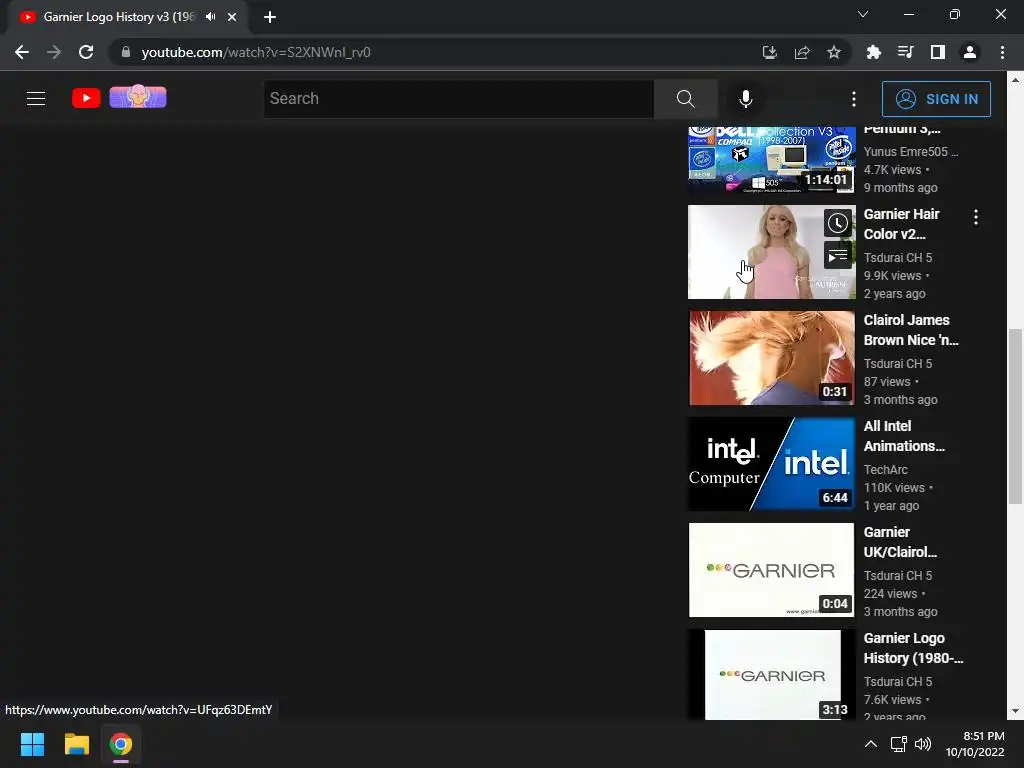Image resolution: width=1024 pixels, height=768 pixels.
Task: Open the network icon in tray
Action: click(899, 744)
